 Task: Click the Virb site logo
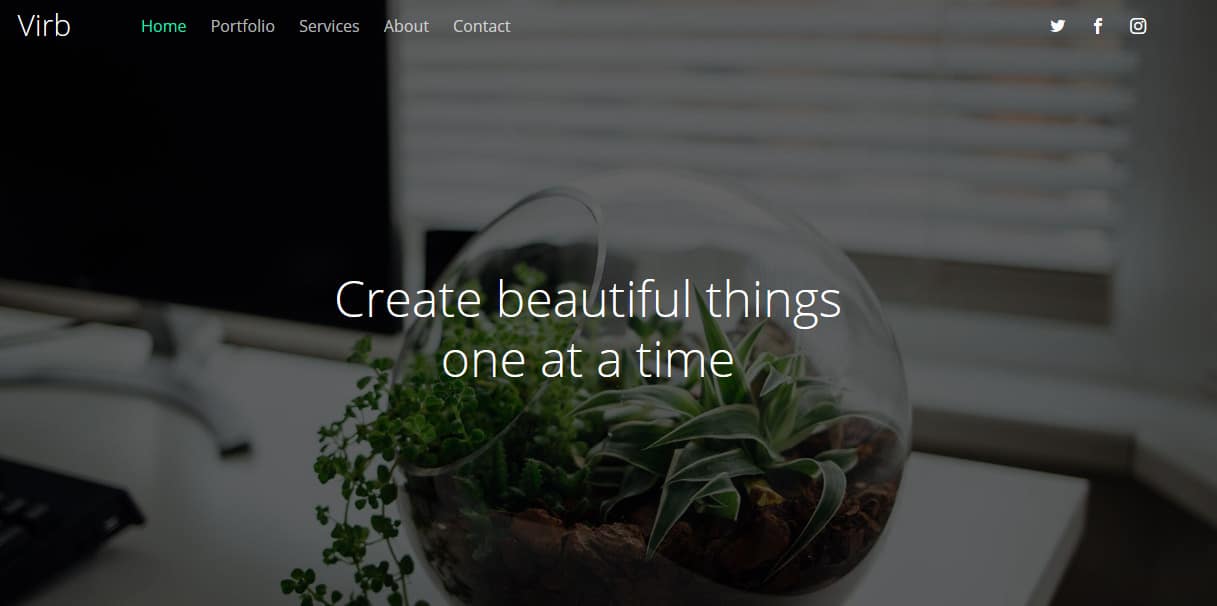click(44, 25)
